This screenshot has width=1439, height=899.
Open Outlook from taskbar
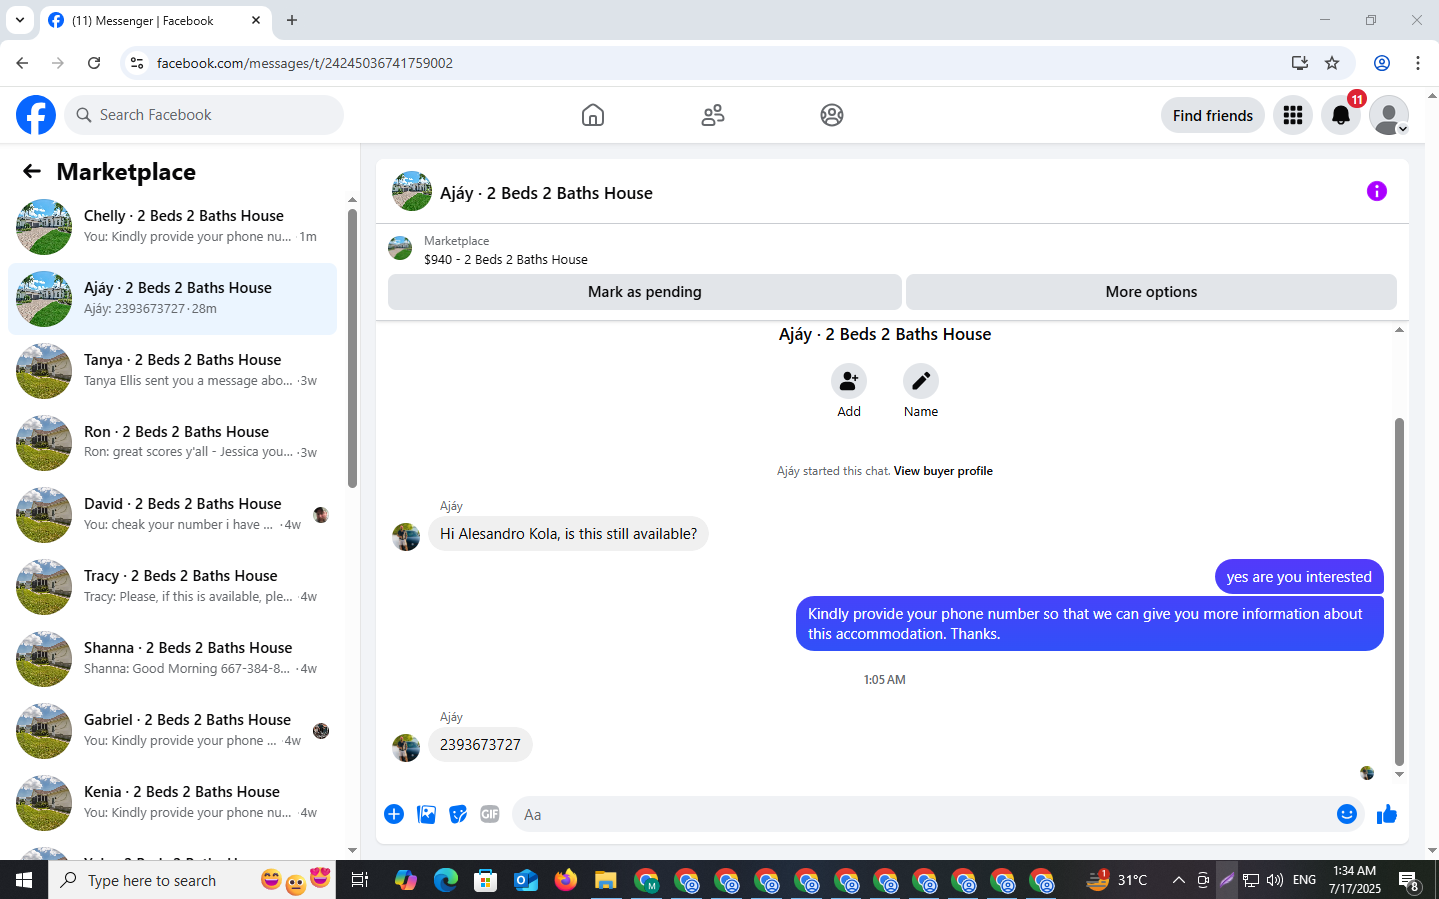526,880
